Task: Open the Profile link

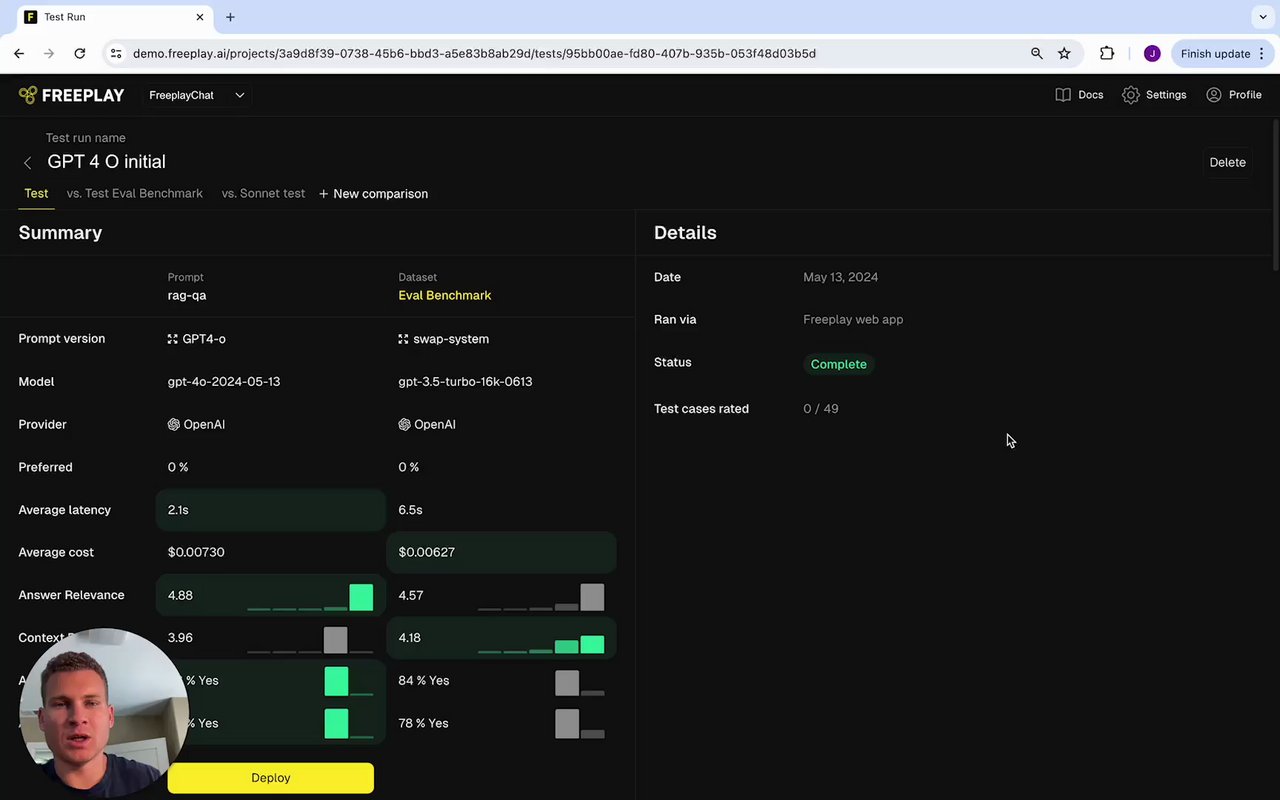Action: [x=1234, y=95]
